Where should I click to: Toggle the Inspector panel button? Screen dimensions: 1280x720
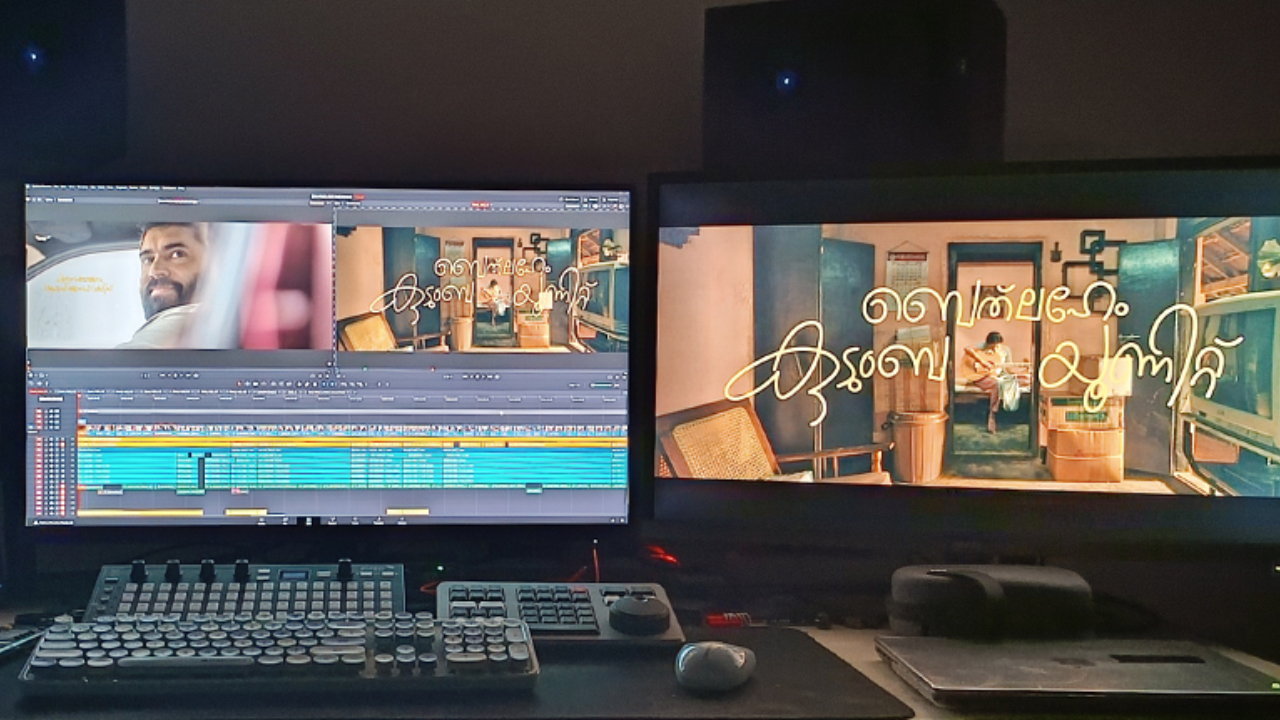coord(611,201)
